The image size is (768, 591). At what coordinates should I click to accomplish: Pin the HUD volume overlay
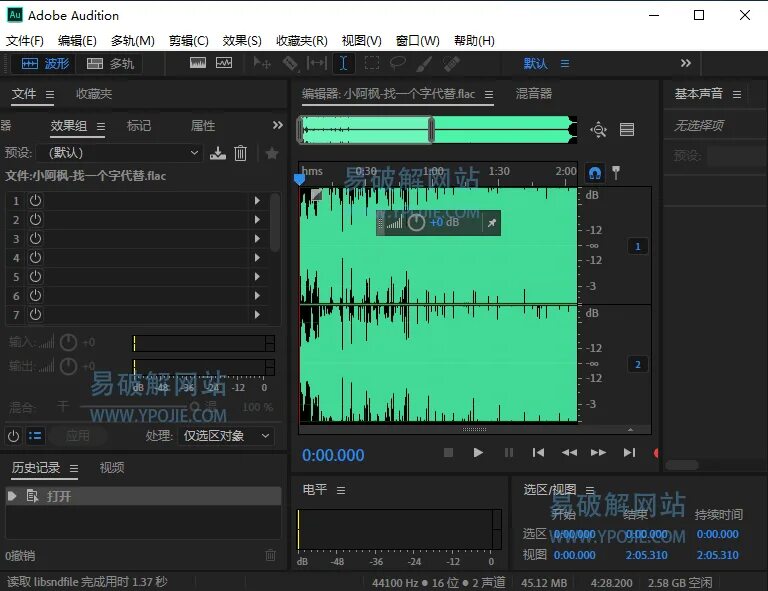(x=491, y=223)
